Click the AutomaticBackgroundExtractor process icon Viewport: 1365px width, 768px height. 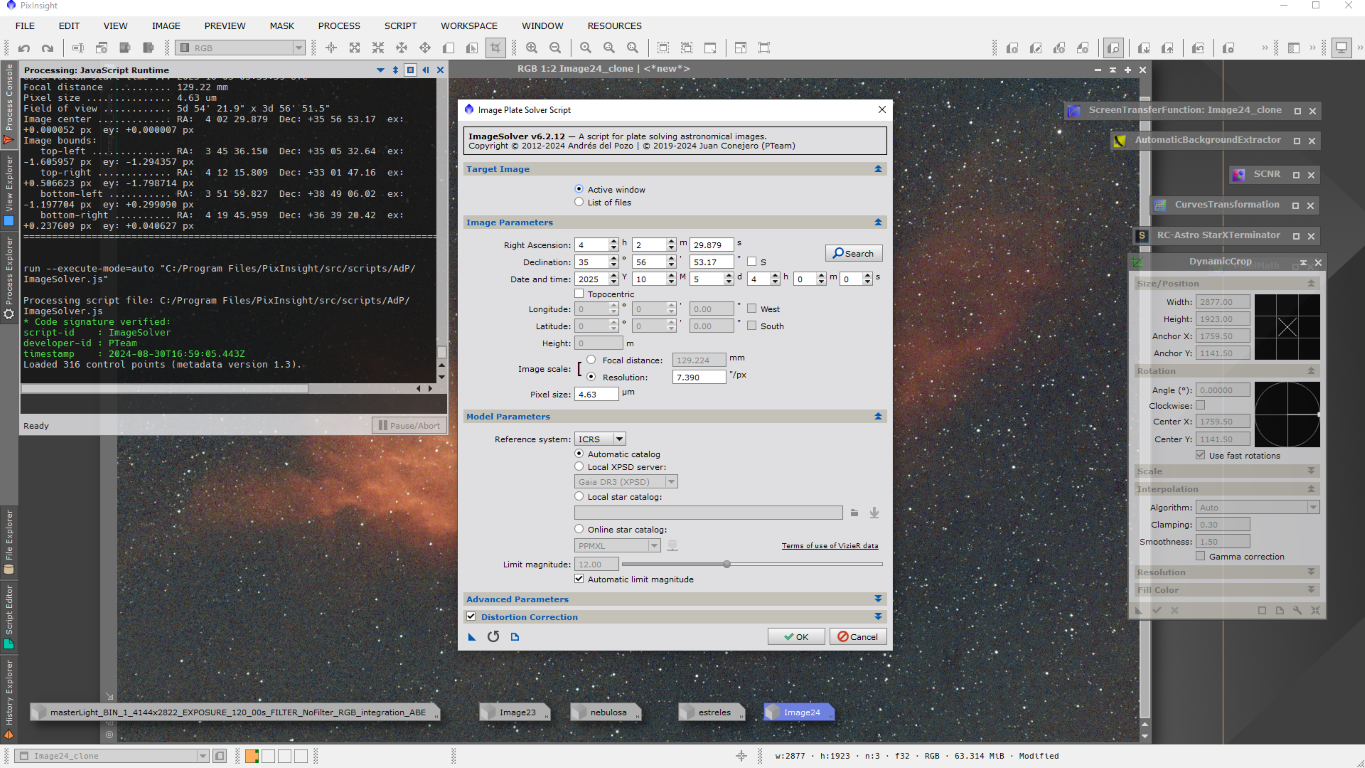point(1120,141)
